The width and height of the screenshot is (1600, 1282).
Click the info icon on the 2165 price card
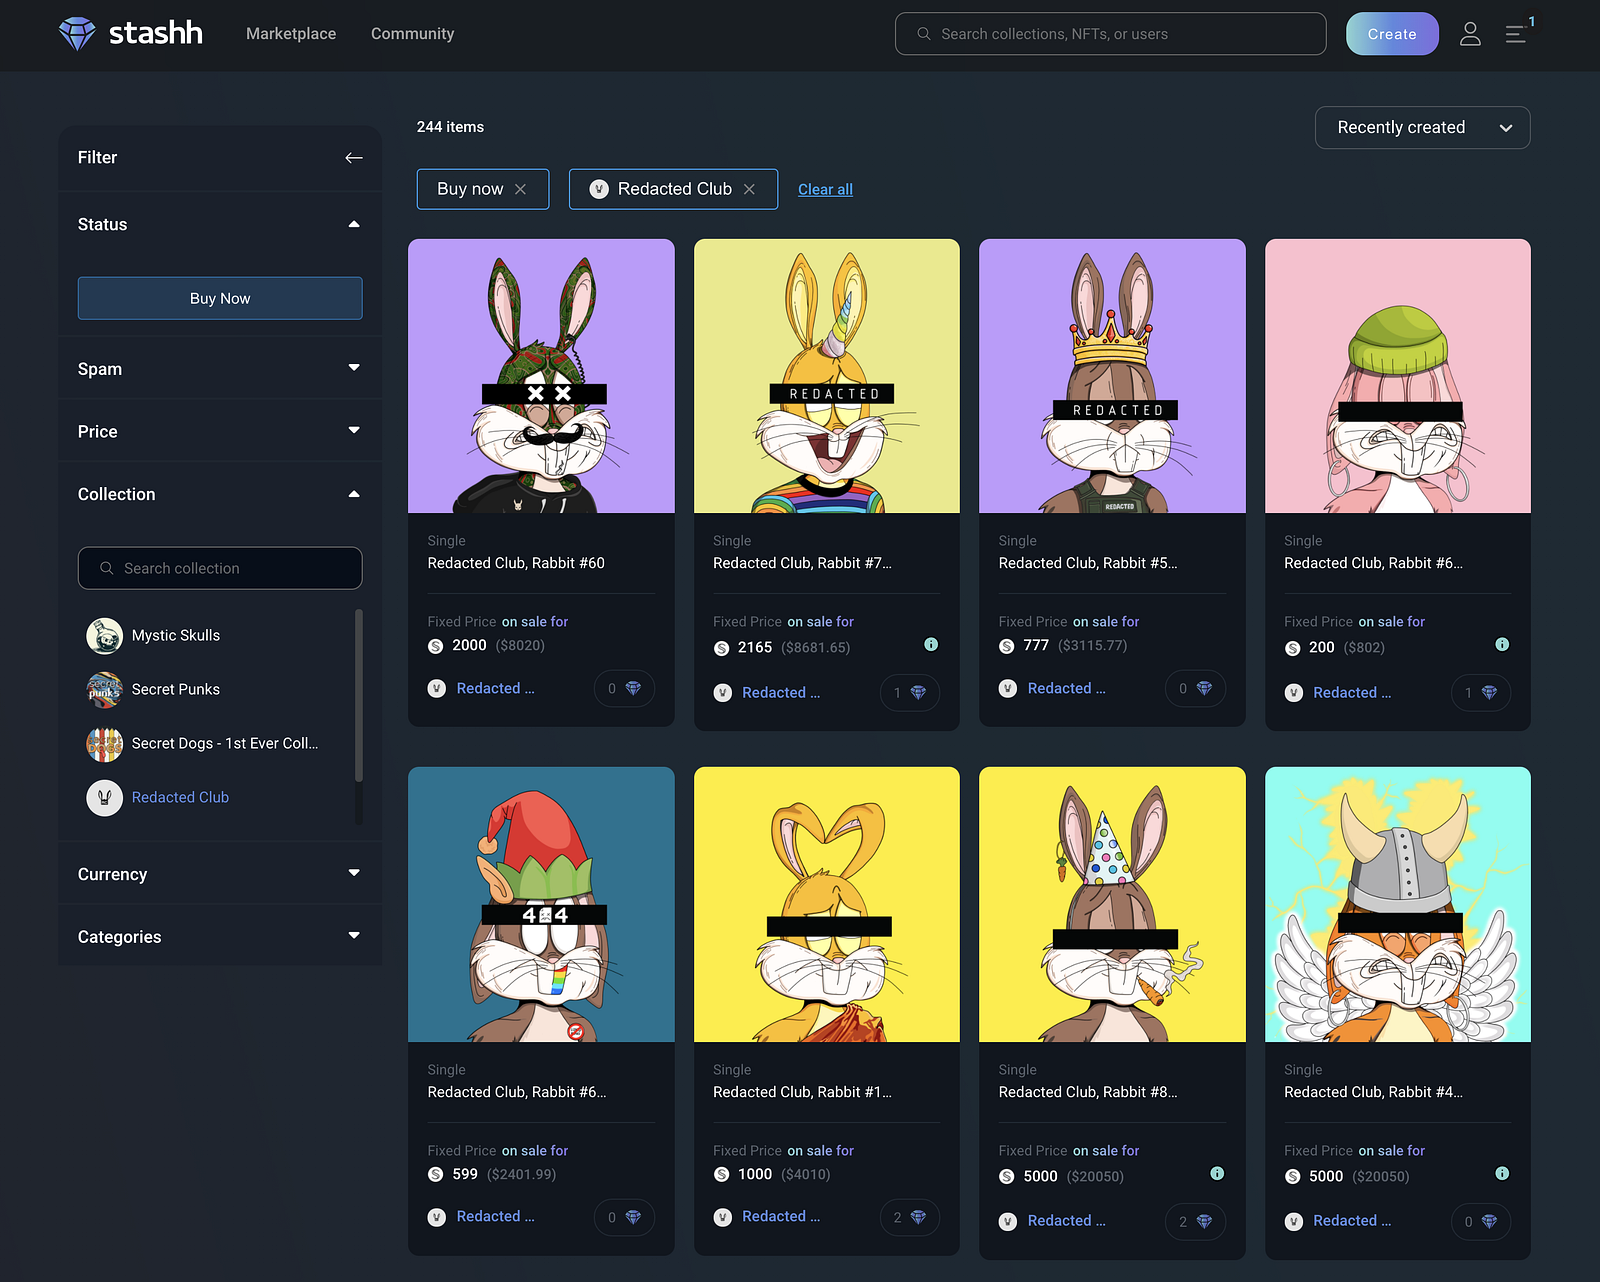pos(931,644)
